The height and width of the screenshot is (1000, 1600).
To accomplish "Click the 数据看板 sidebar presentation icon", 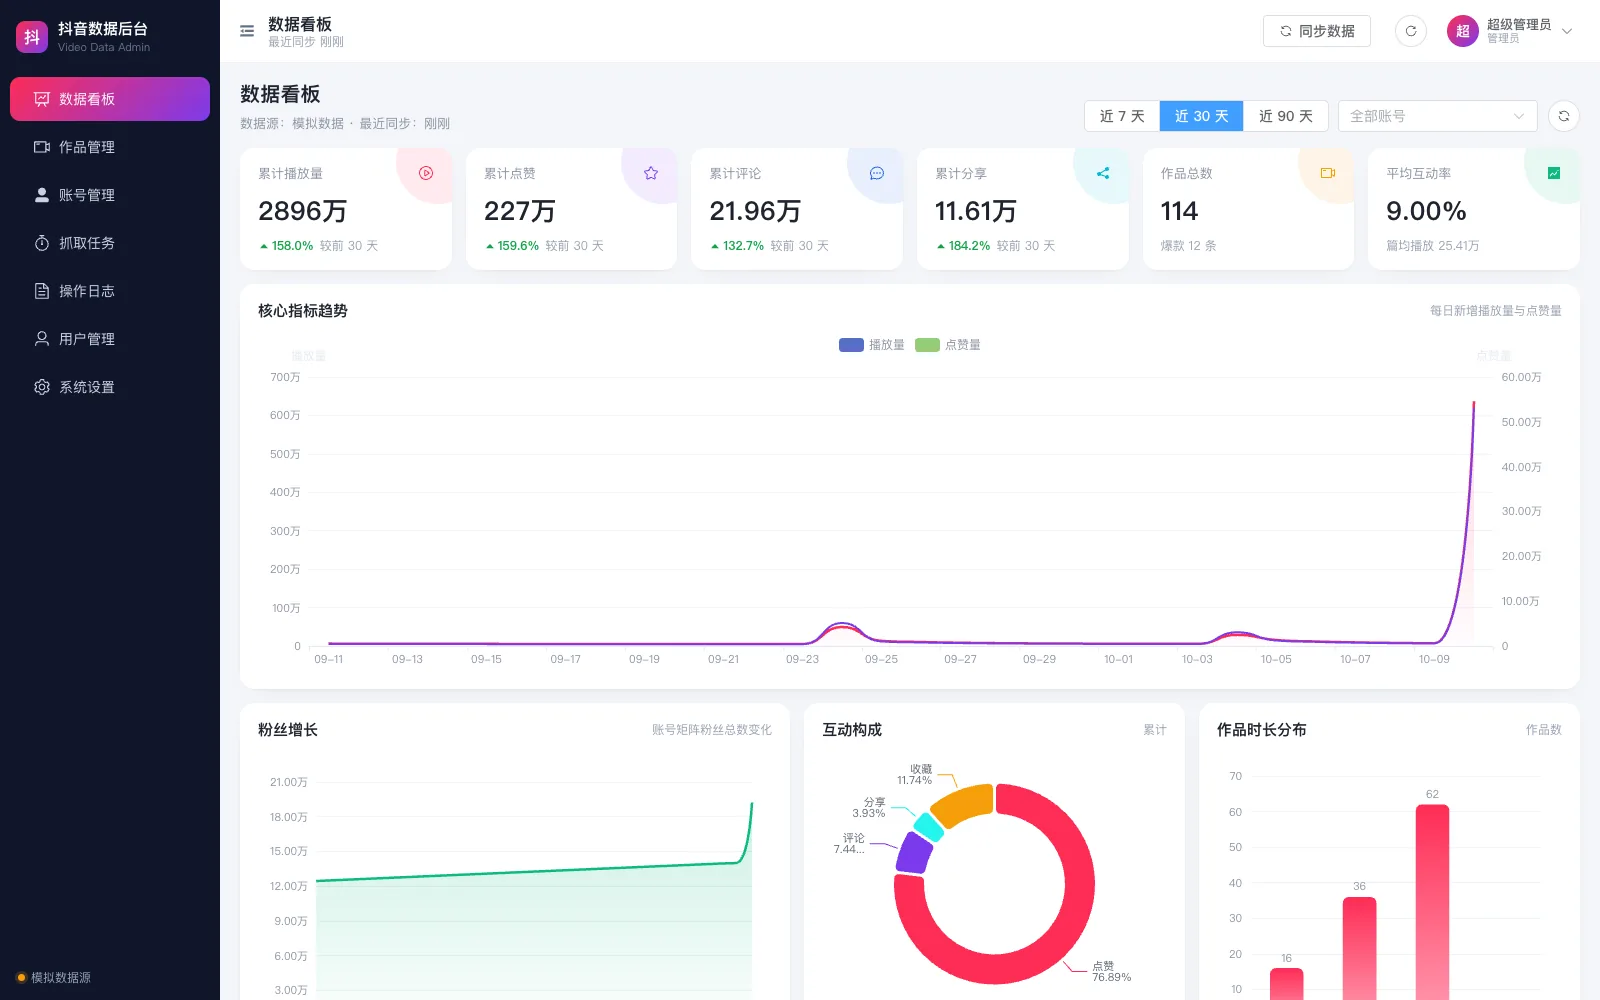I will coord(42,99).
